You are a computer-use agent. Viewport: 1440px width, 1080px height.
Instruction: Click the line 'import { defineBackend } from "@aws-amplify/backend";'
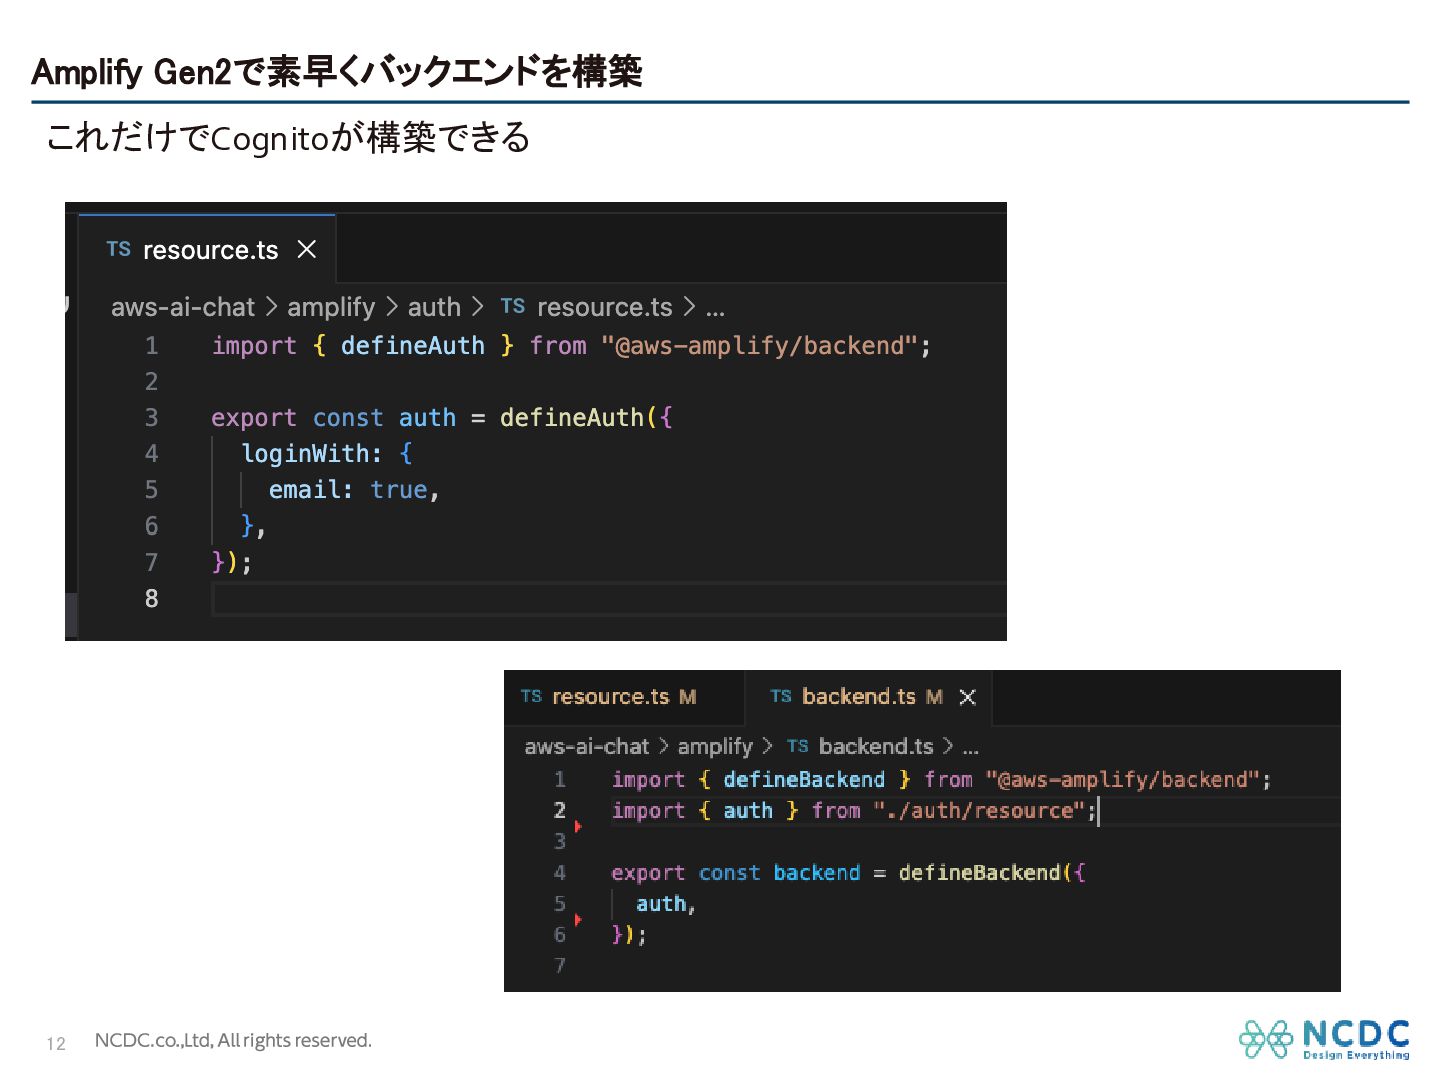tap(941, 780)
